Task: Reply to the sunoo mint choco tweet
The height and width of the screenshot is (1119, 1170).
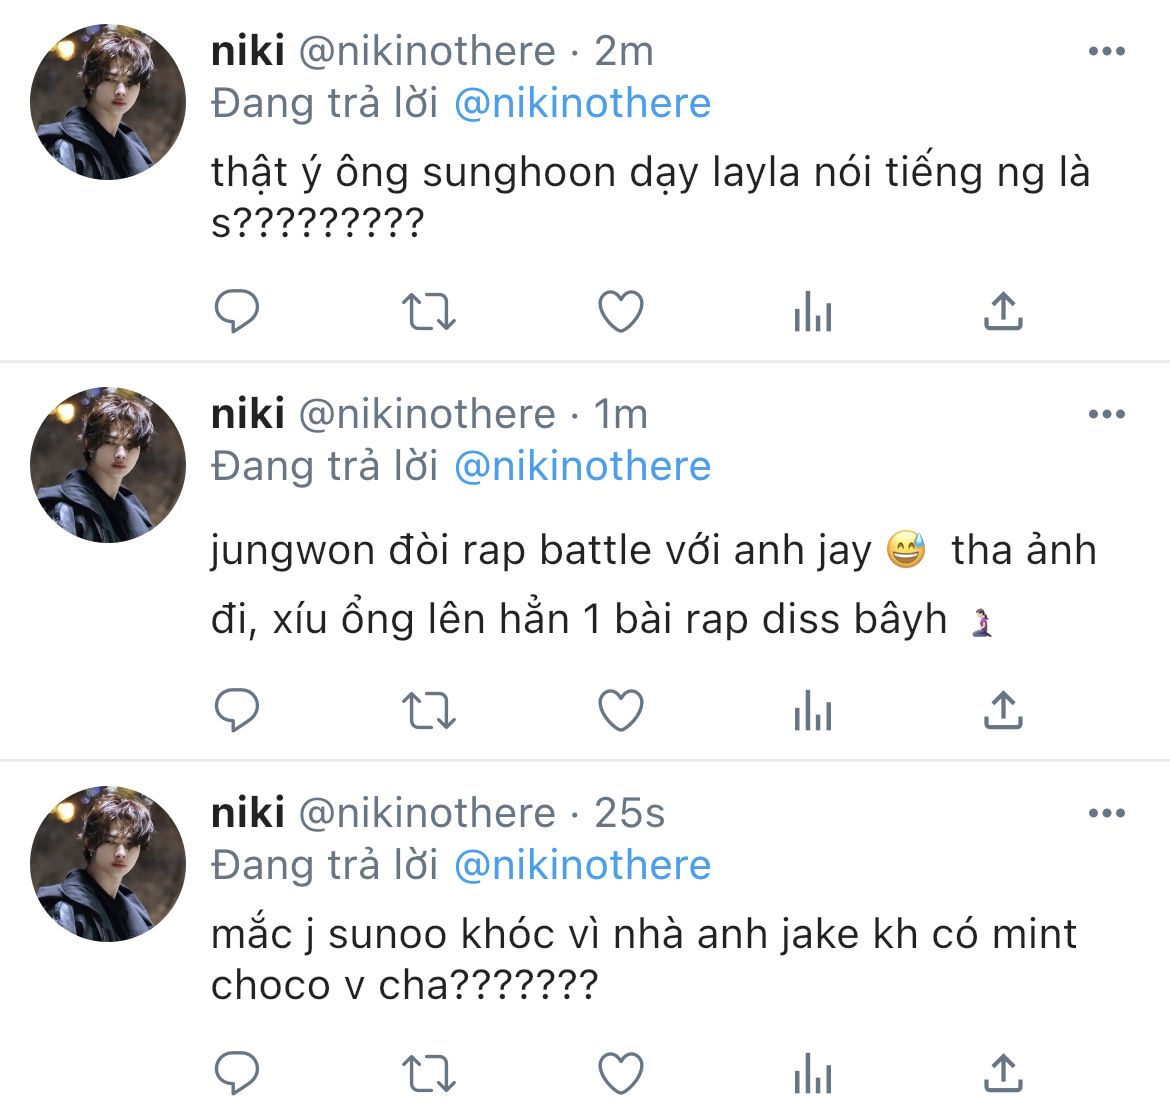Action: coord(237,1073)
